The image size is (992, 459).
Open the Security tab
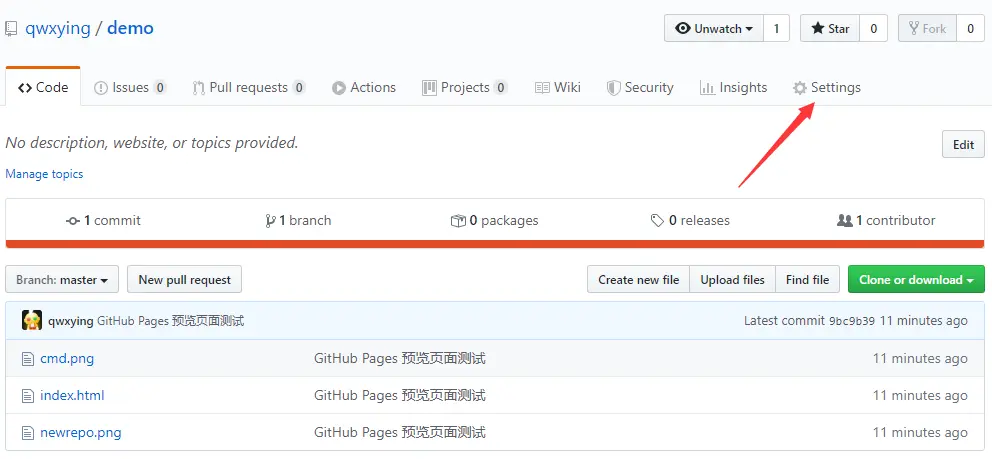click(x=640, y=87)
